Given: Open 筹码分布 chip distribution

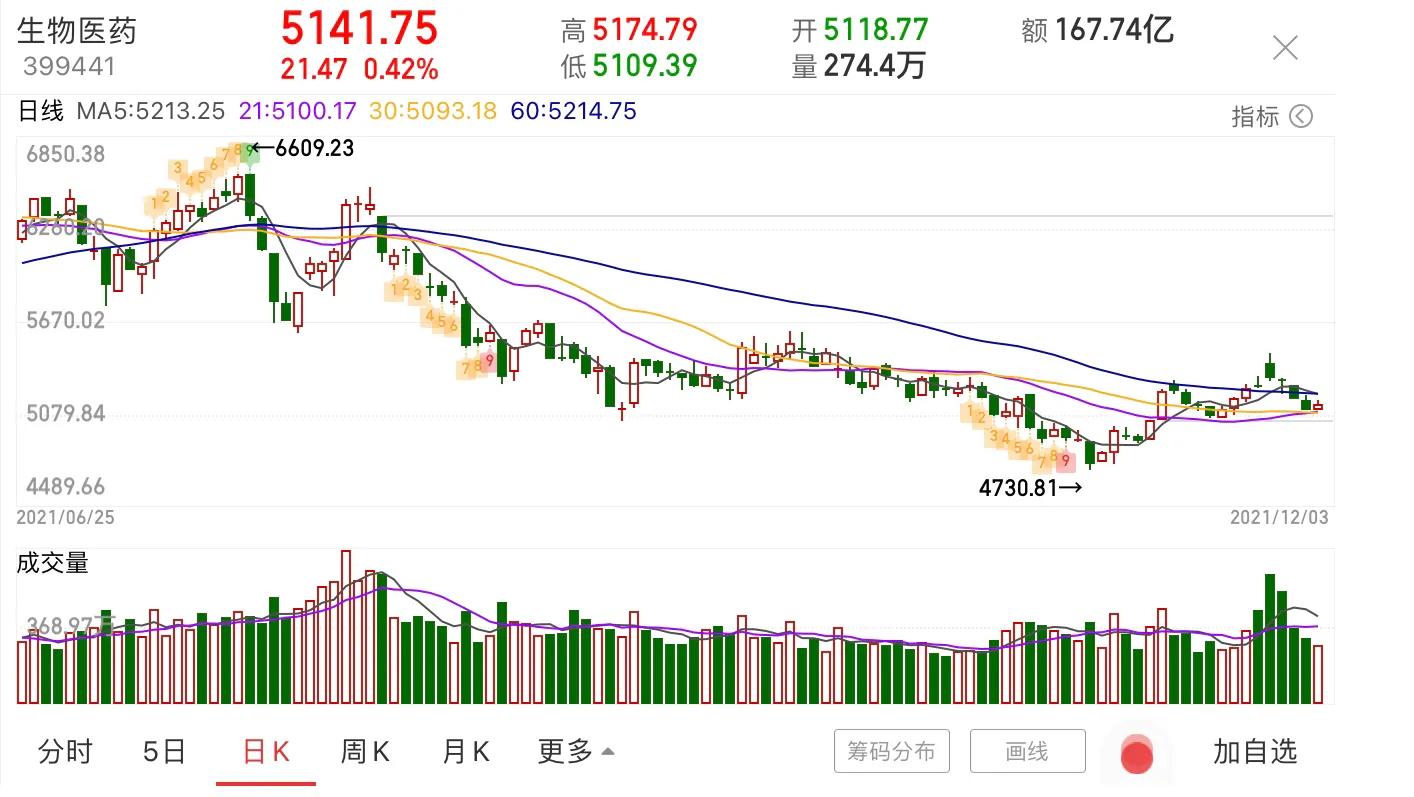Looking at the screenshot, I should tap(892, 751).
